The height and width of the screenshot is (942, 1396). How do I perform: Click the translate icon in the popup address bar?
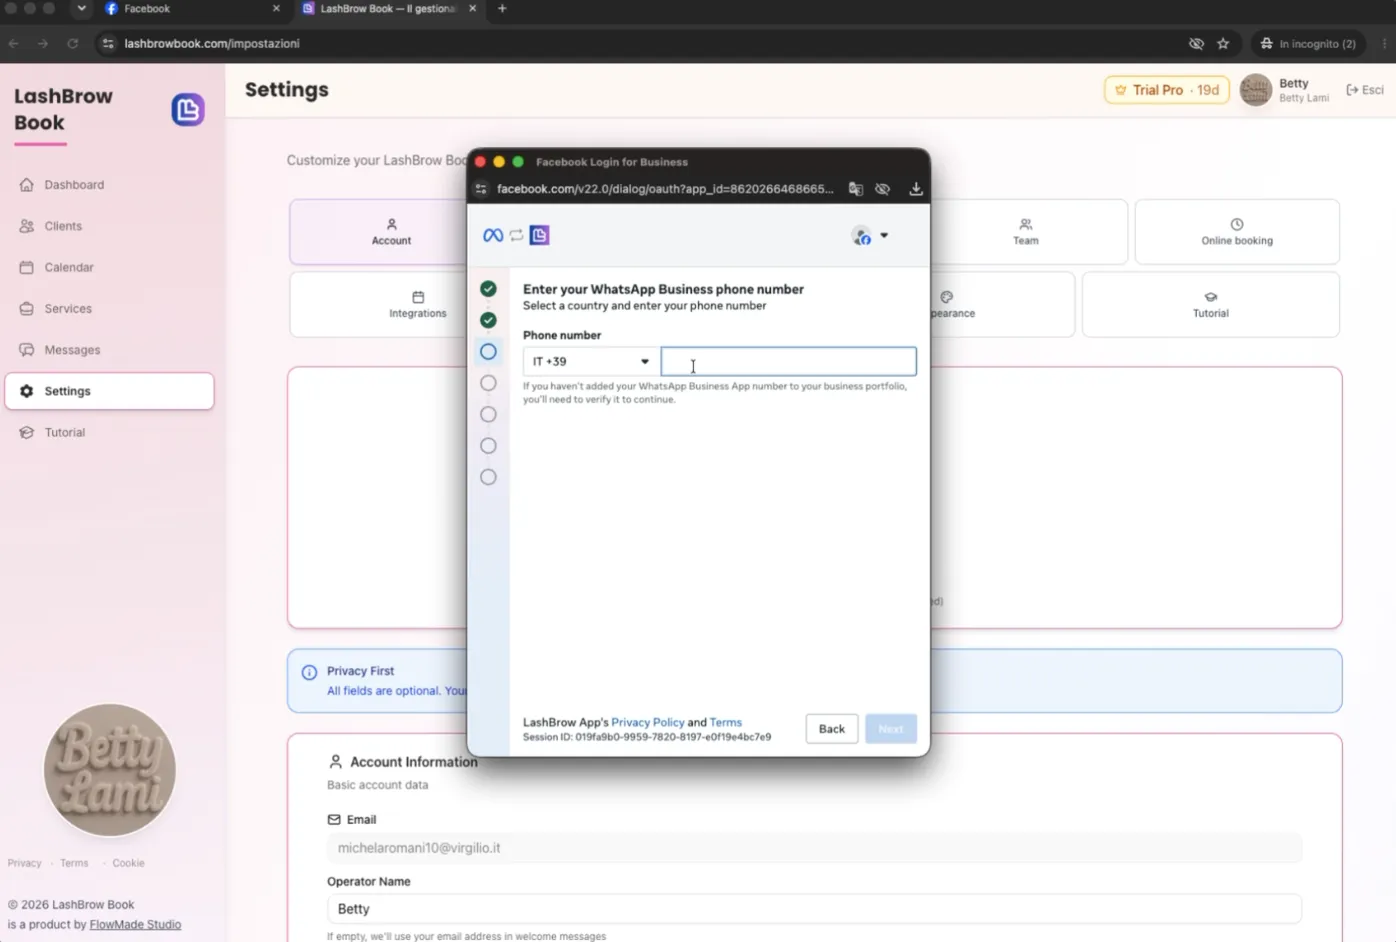coord(856,189)
